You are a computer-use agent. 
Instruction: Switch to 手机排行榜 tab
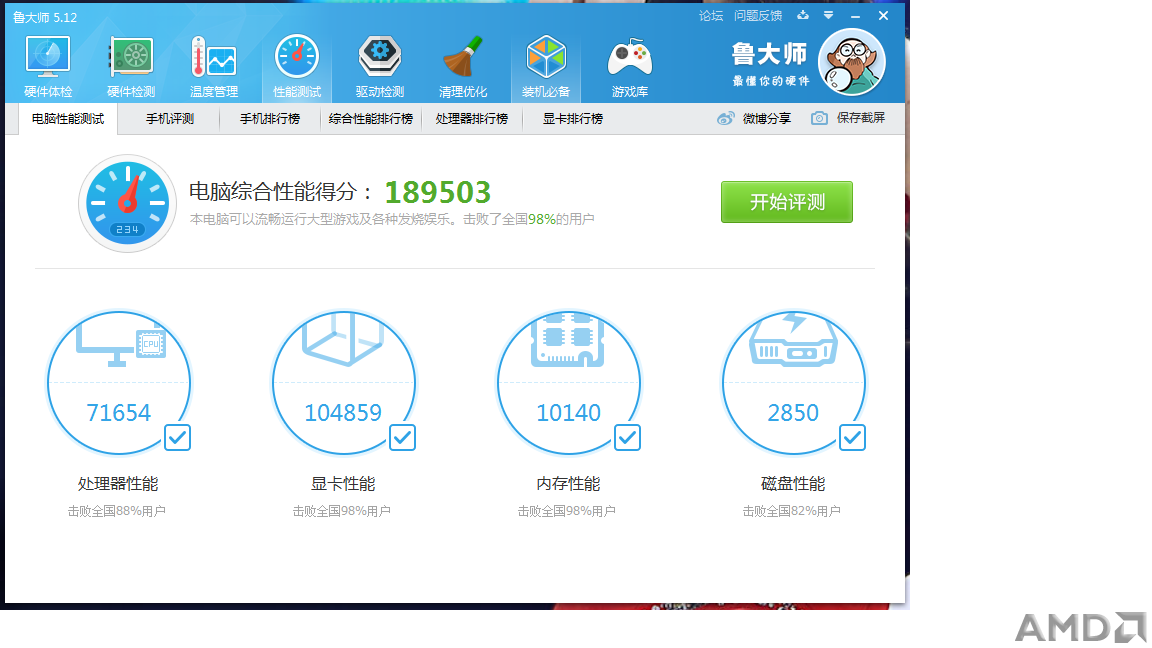pyautogui.click(x=270, y=119)
